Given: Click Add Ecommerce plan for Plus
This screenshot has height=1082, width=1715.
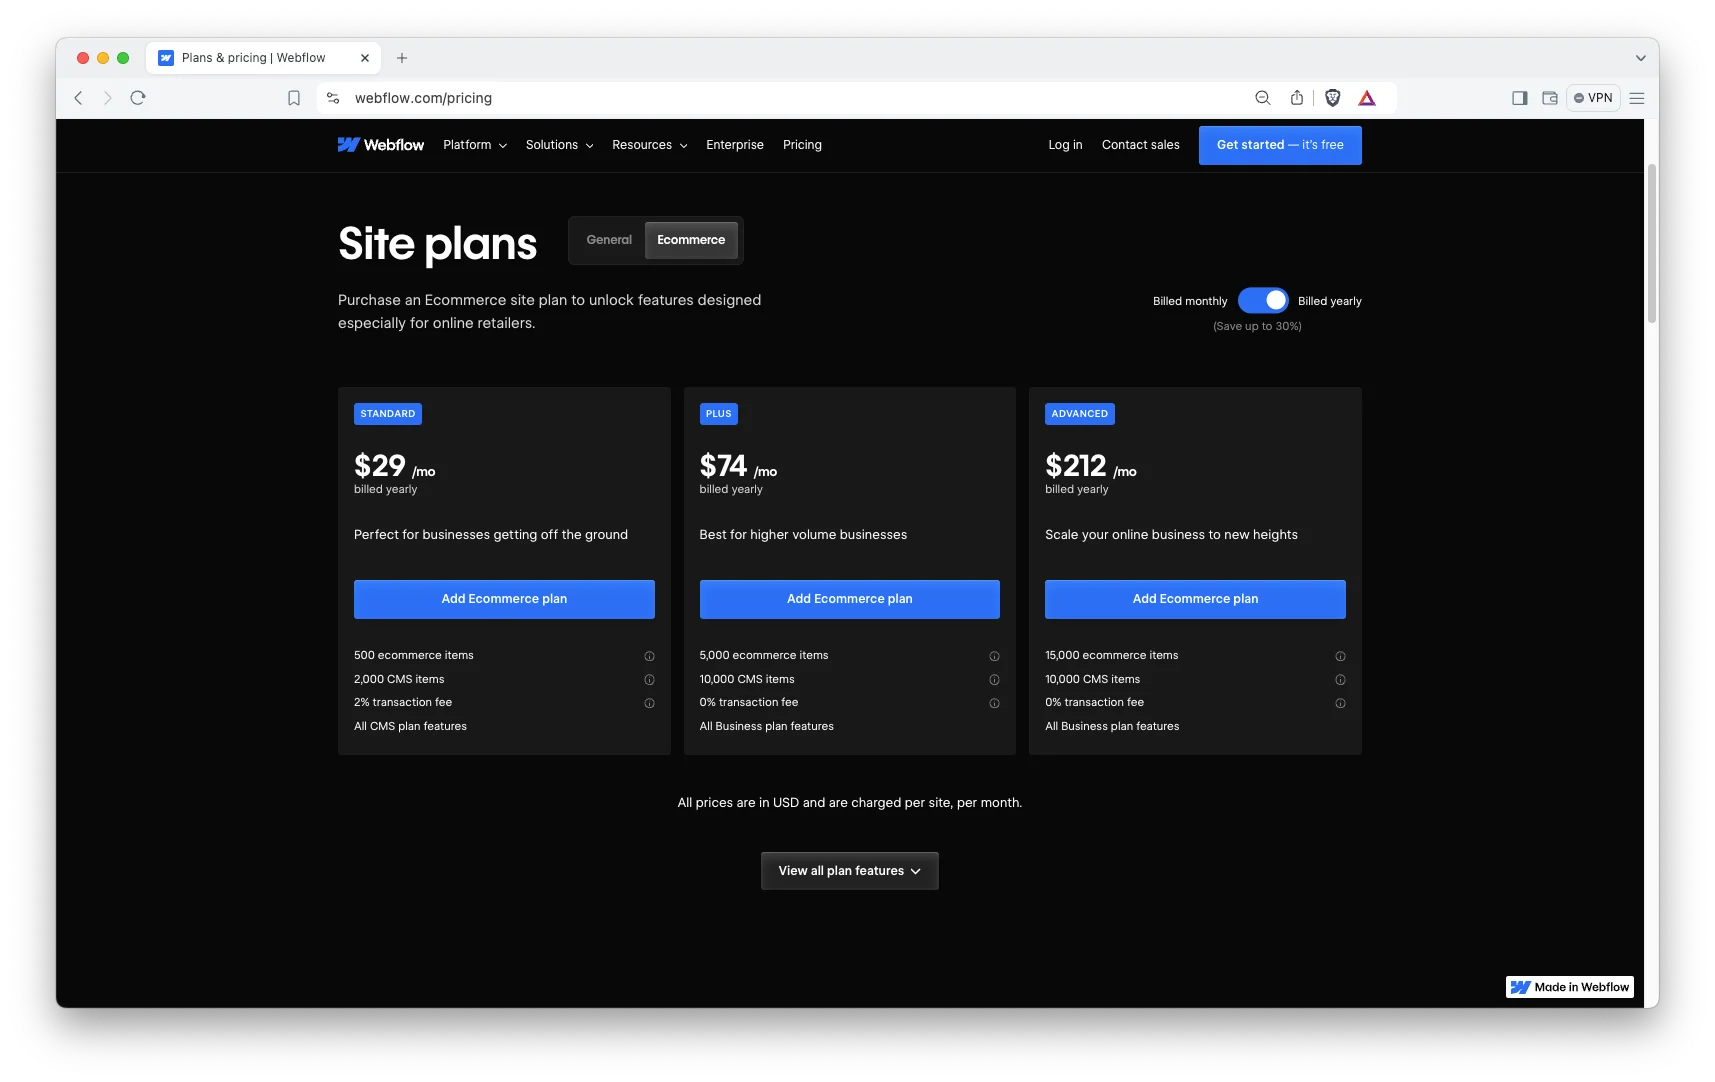Looking at the screenshot, I should coord(849,599).
